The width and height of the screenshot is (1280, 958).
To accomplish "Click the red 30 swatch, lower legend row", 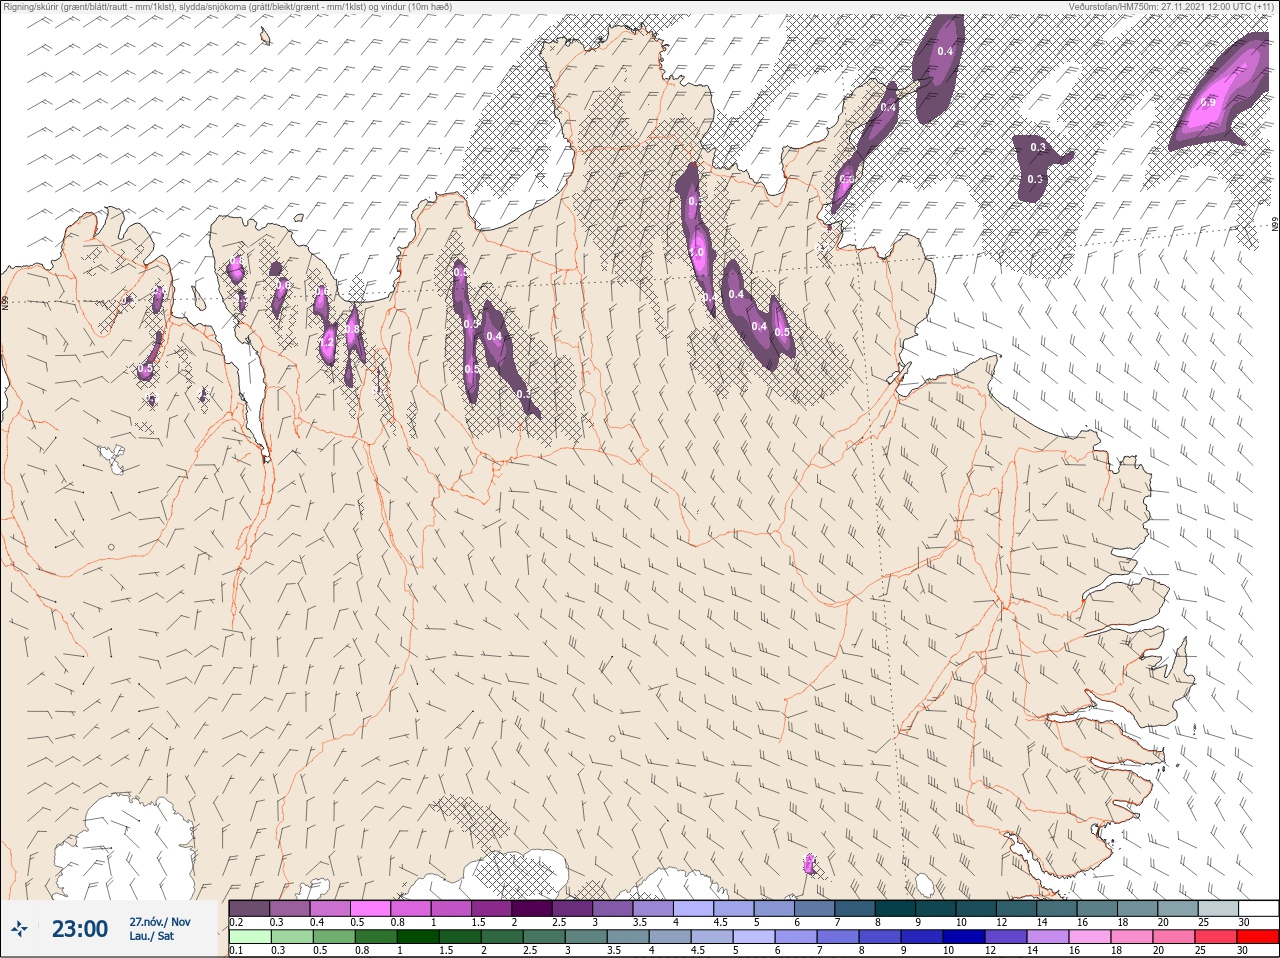I will click(x=1258, y=936).
